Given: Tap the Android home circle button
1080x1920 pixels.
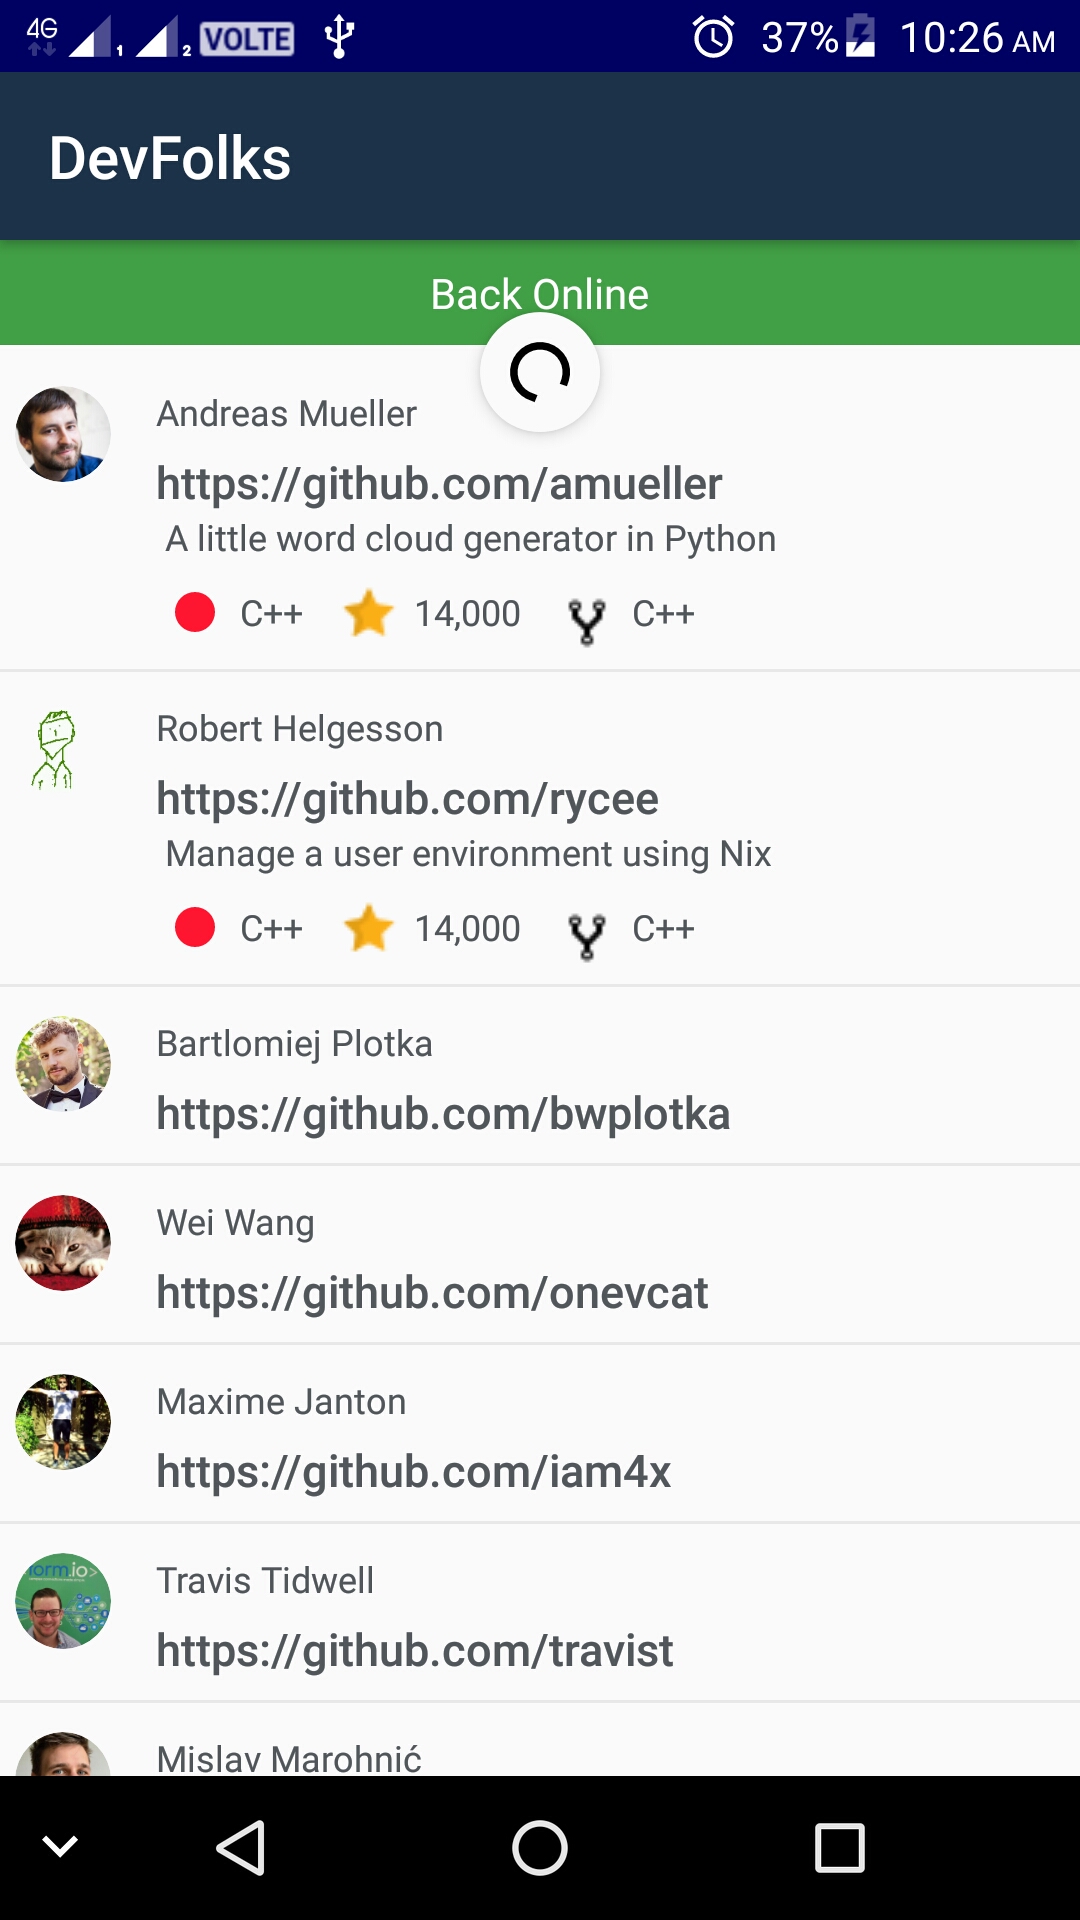Looking at the screenshot, I should pos(540,1847).
